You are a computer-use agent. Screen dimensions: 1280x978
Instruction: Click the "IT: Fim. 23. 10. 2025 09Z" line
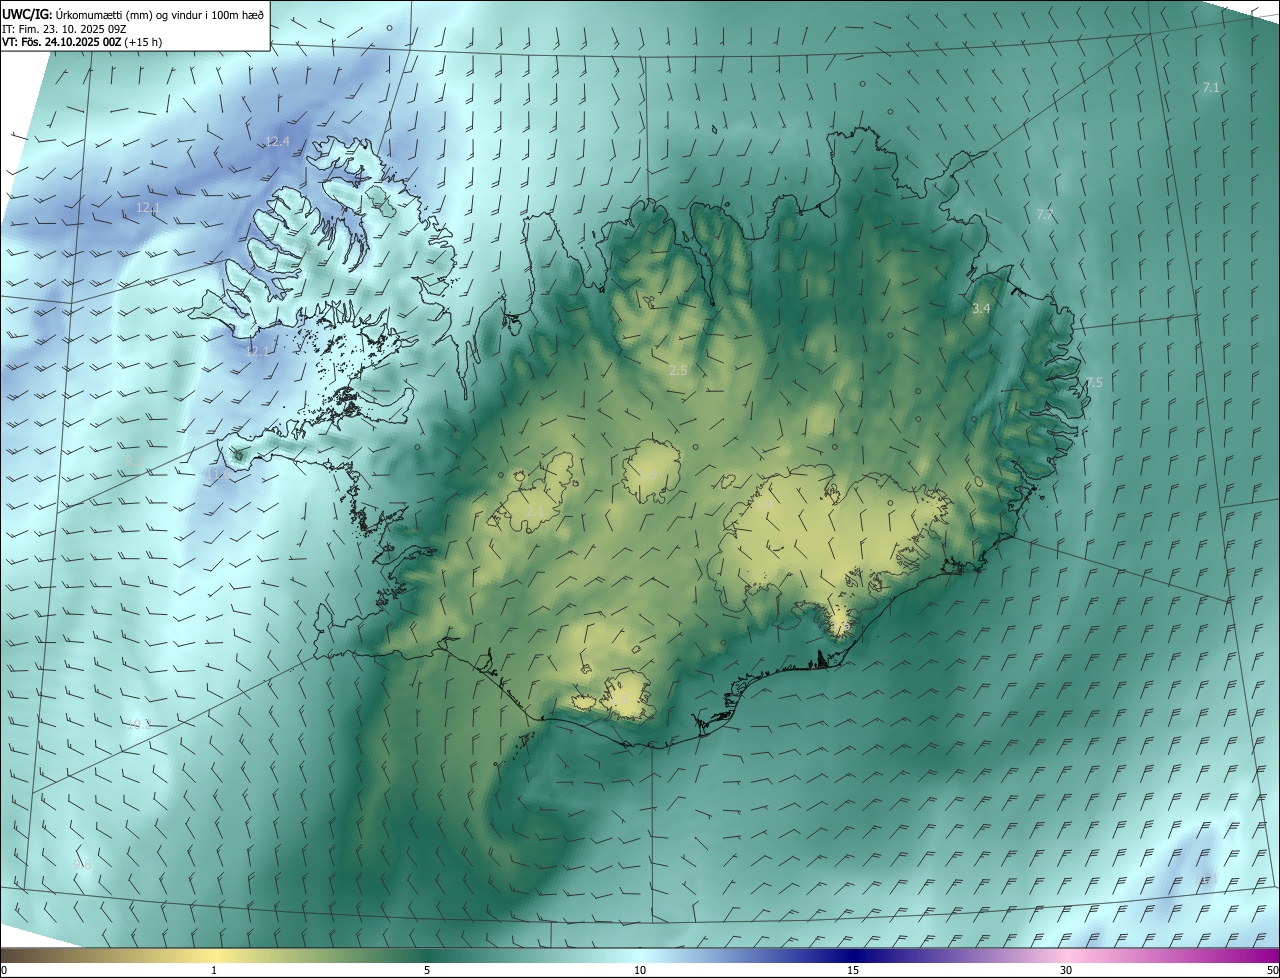click(62, 29)
